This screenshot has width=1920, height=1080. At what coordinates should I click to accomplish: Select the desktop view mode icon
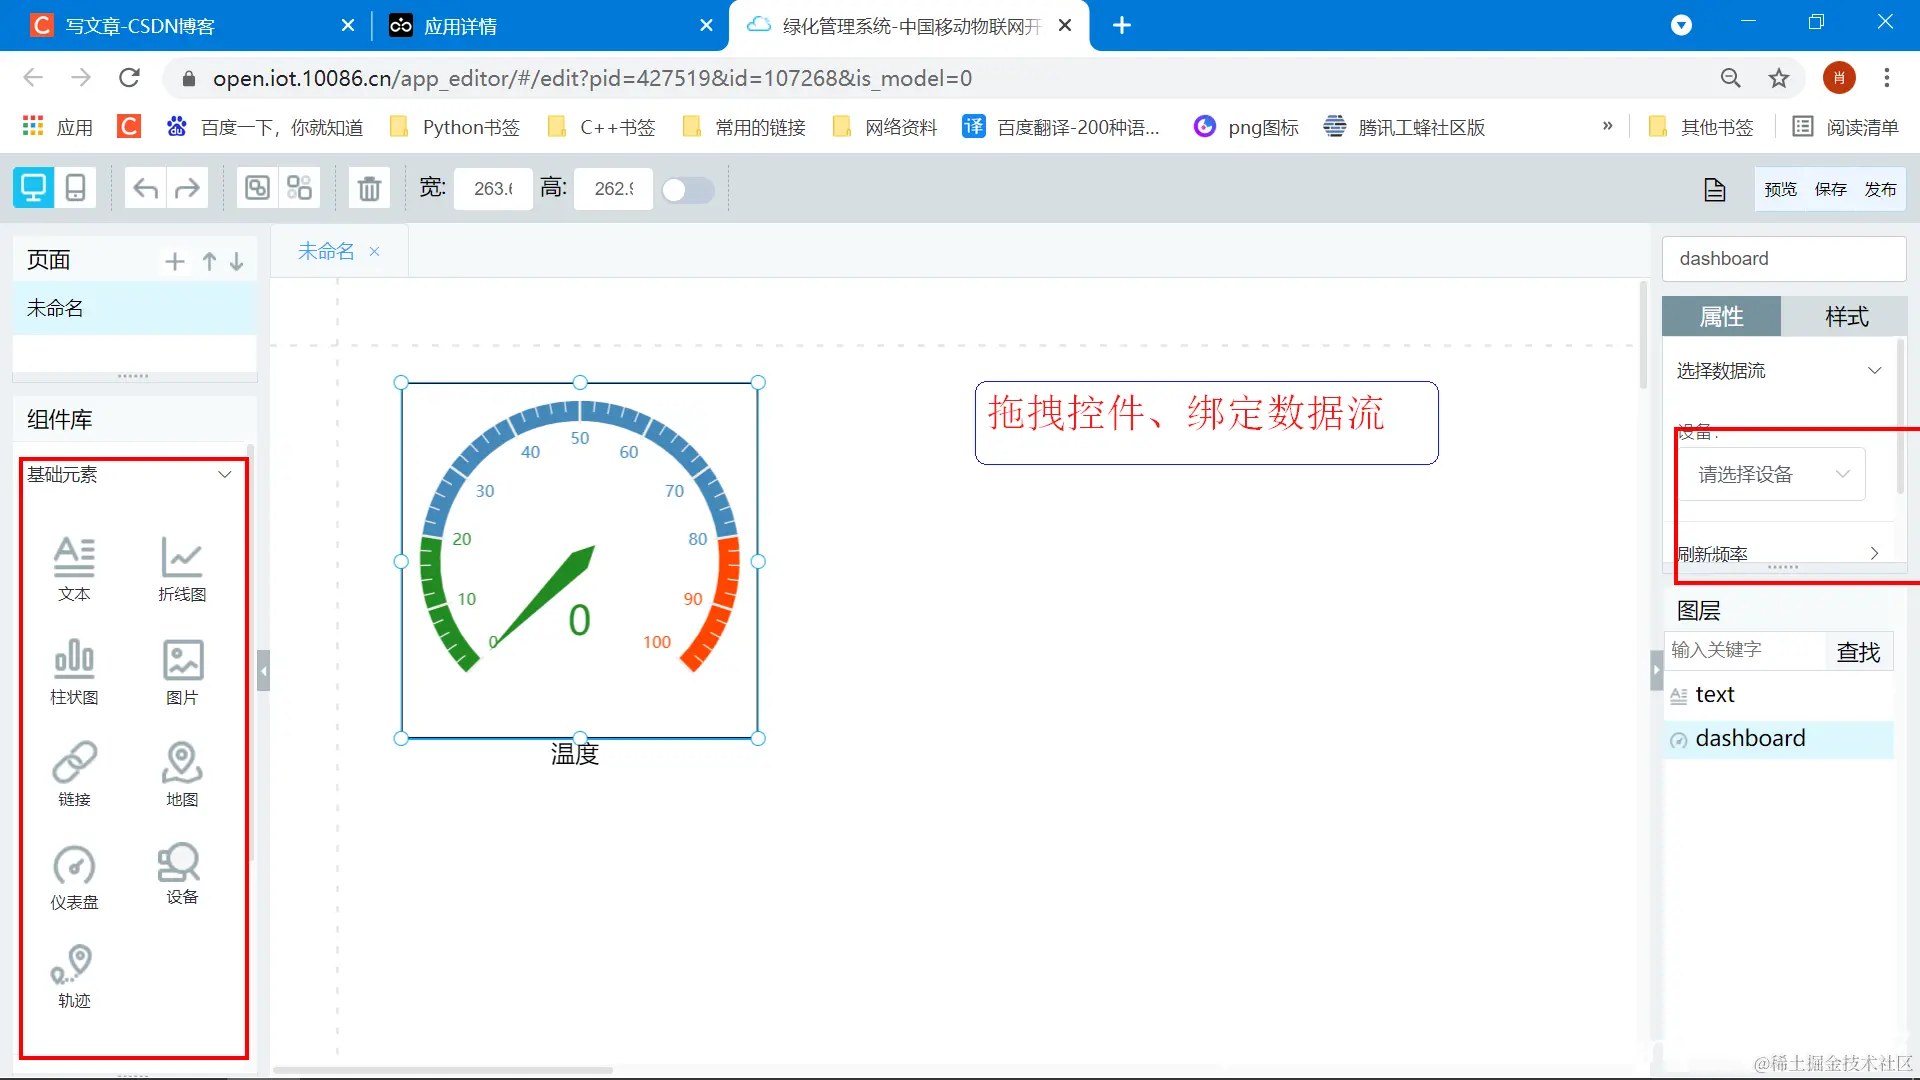[33, 188]
